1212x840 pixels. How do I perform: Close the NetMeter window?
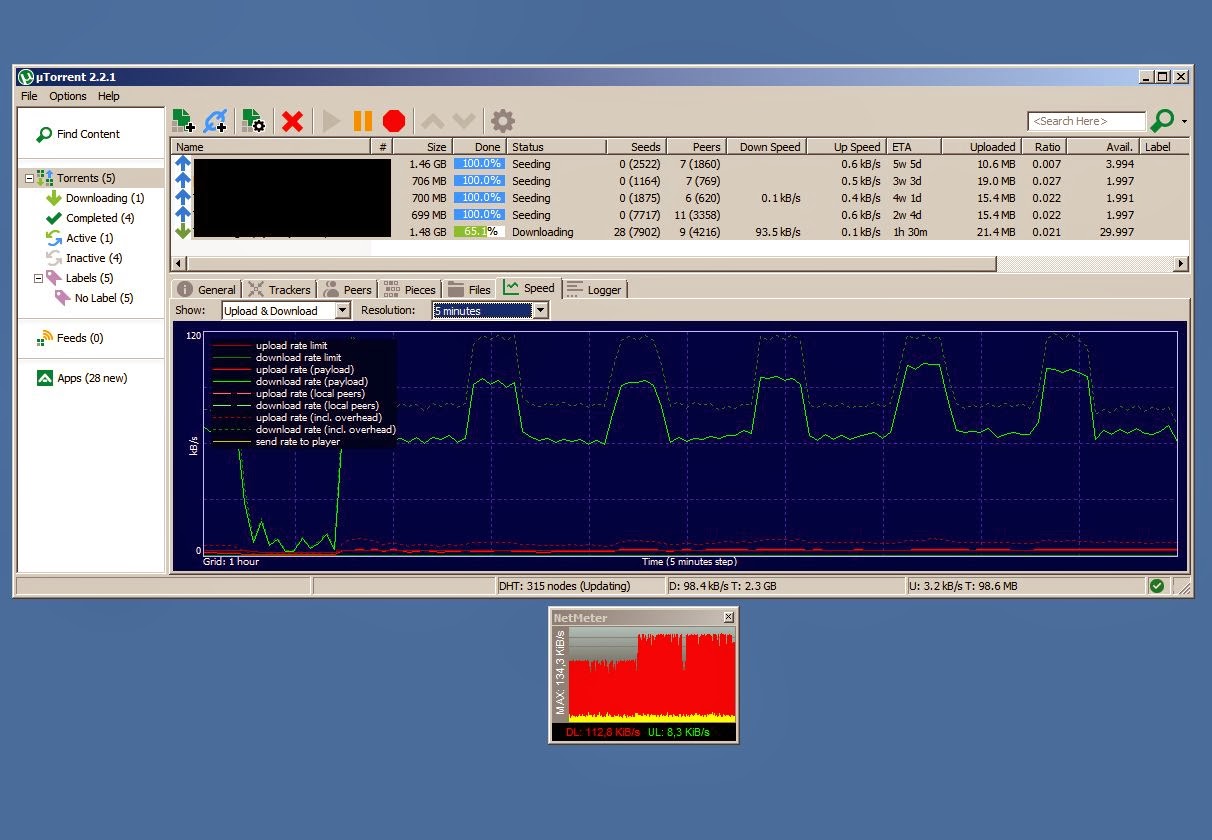point(728,618)
